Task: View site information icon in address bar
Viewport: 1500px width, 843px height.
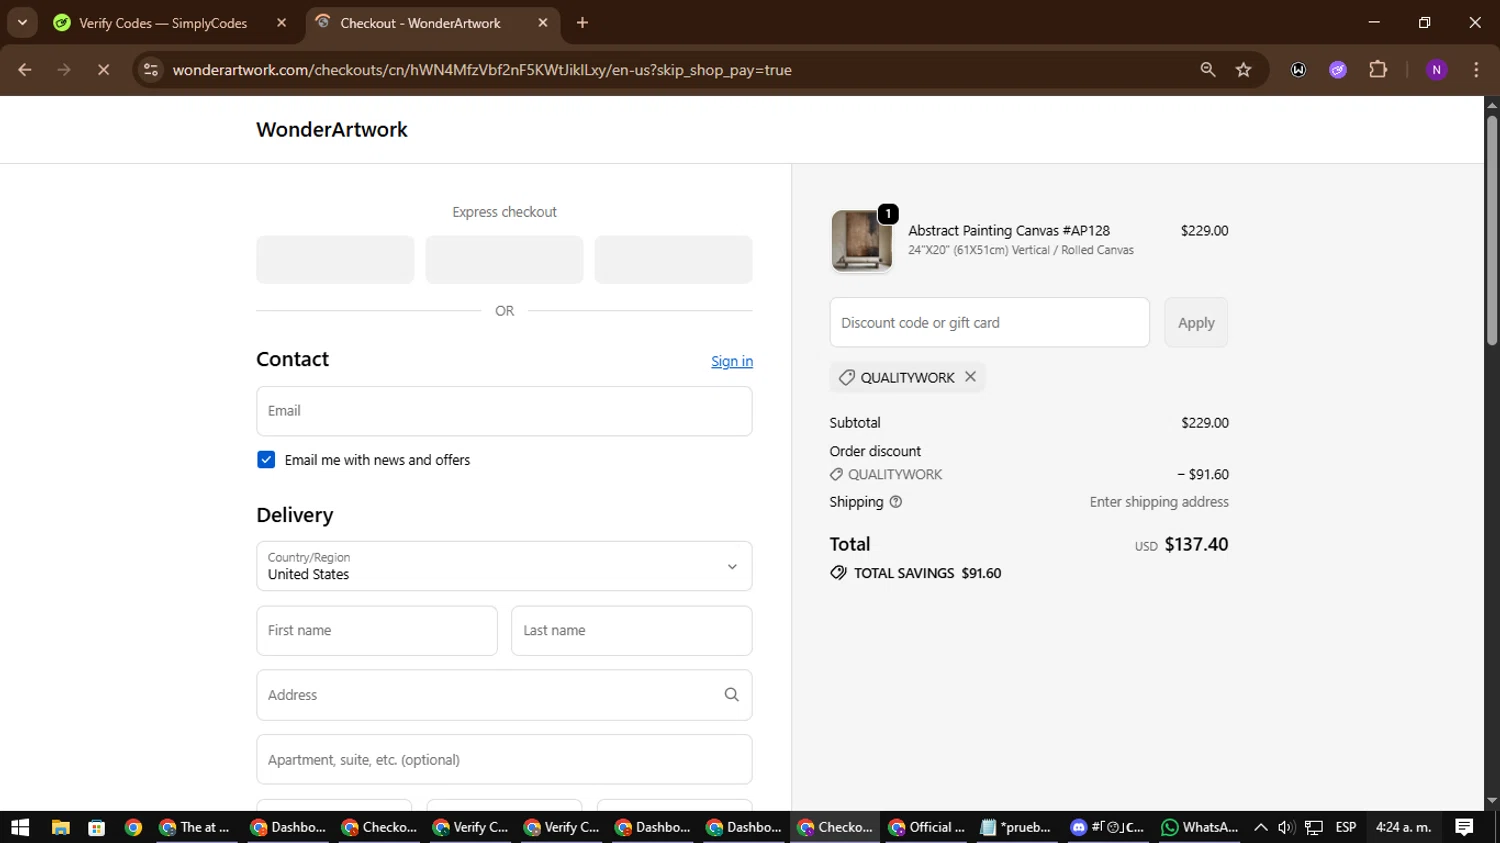Action: [x=151, y=70]
